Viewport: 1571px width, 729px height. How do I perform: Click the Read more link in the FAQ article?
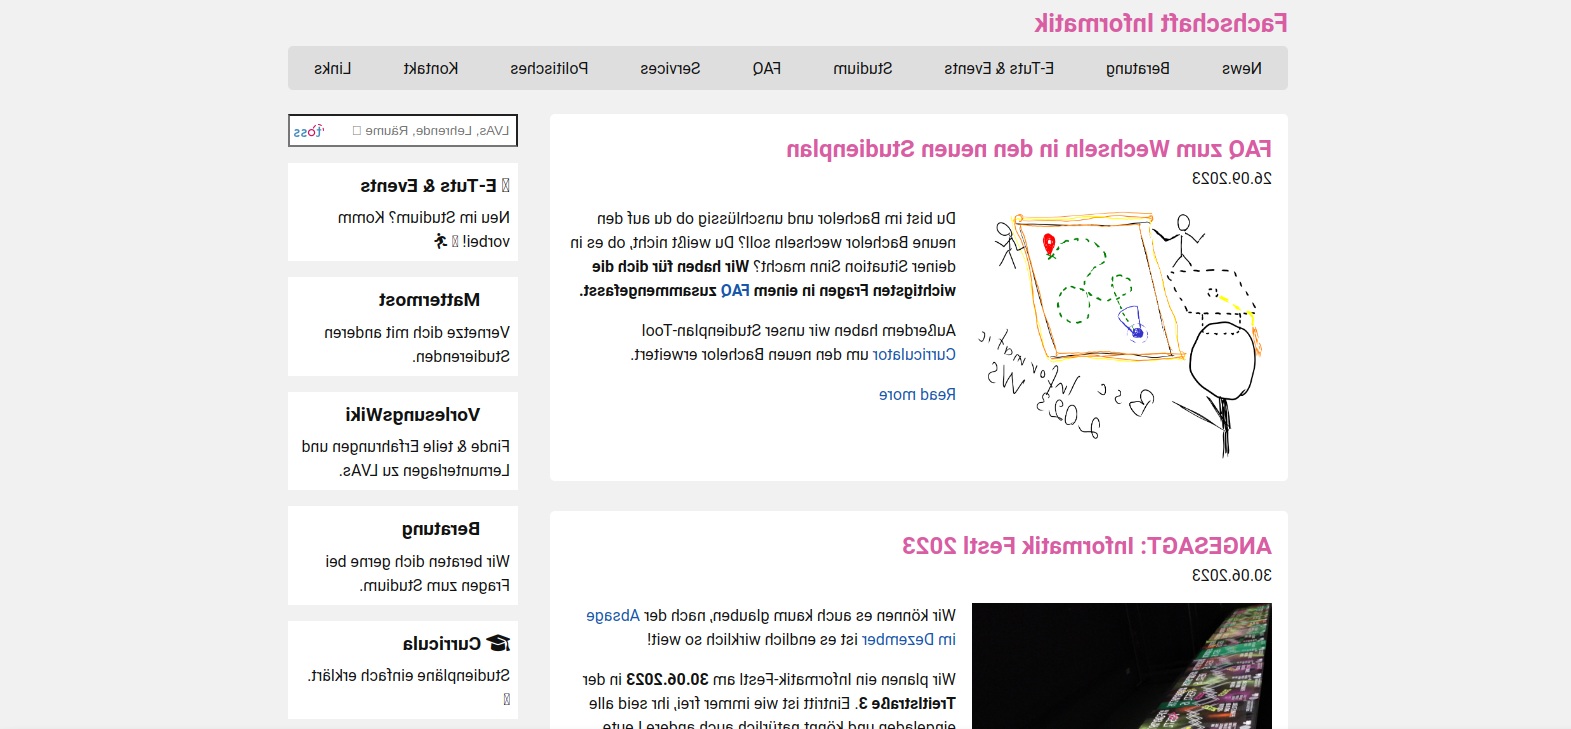tap(917, 394)
